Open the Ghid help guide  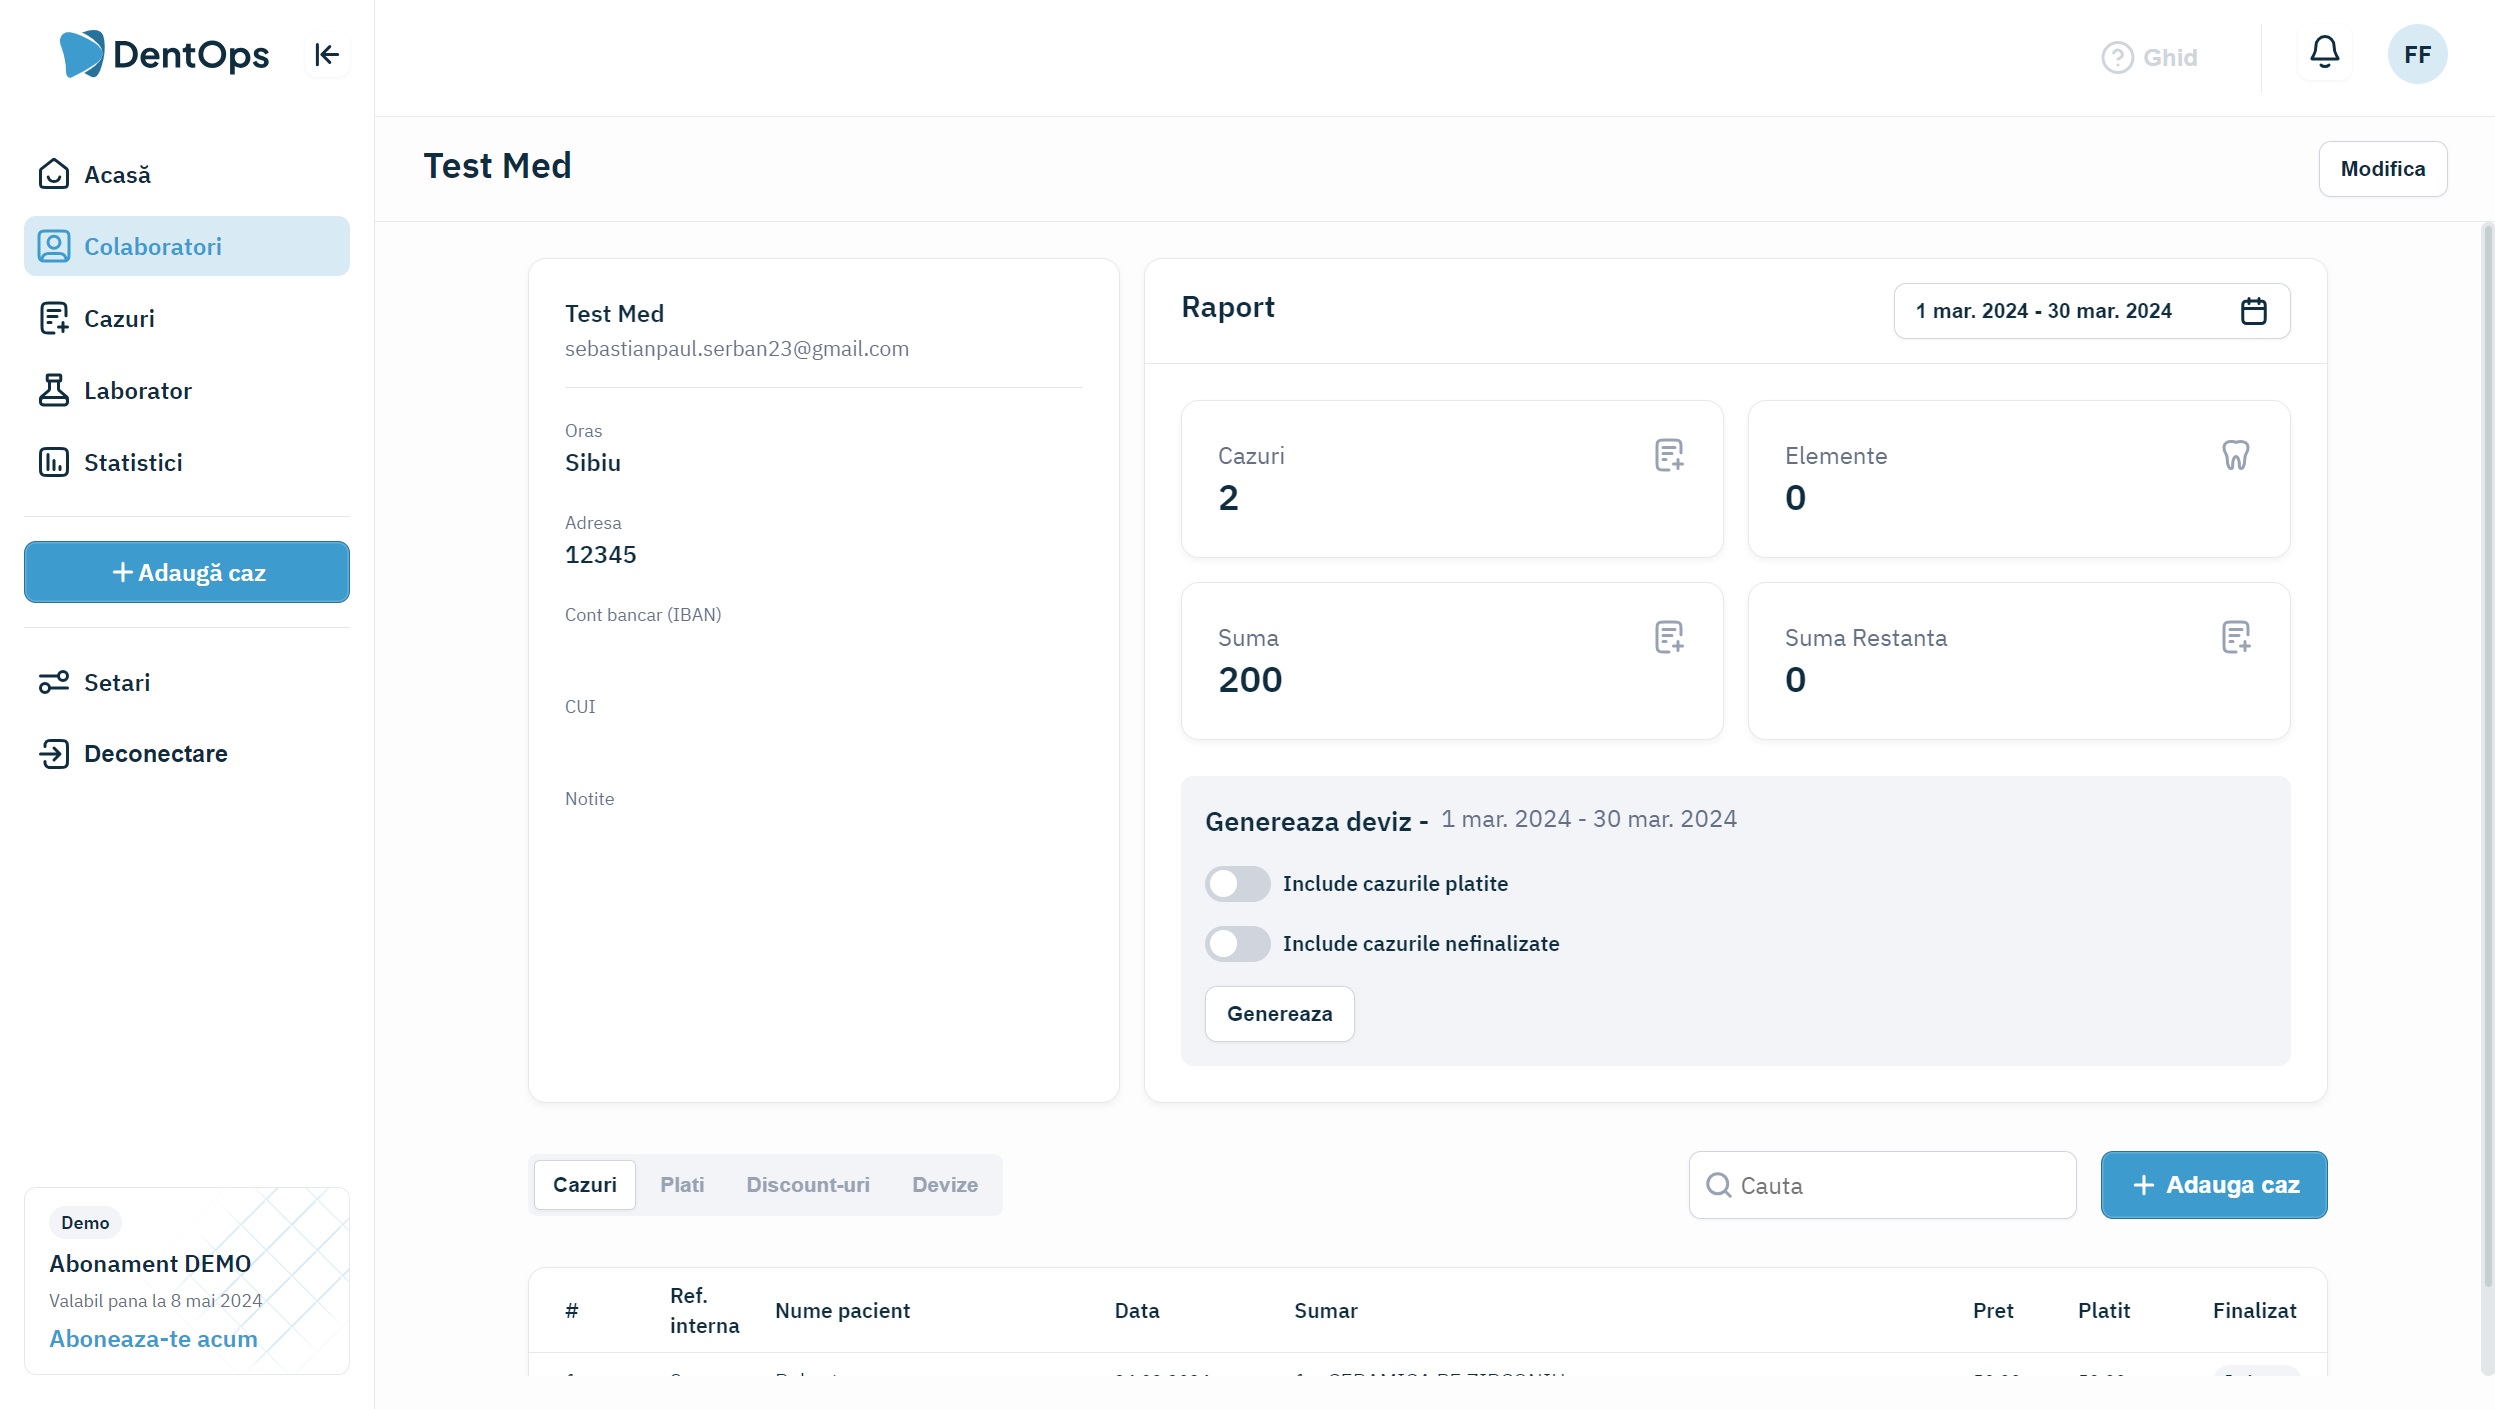click(2149, 58)
